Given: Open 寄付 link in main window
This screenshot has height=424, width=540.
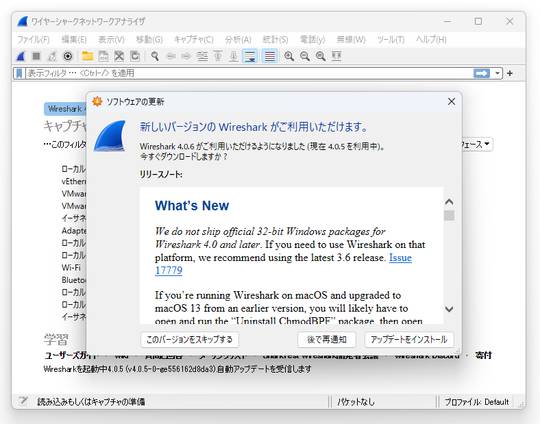Looking at the screenshot, I should pos(483,355).
